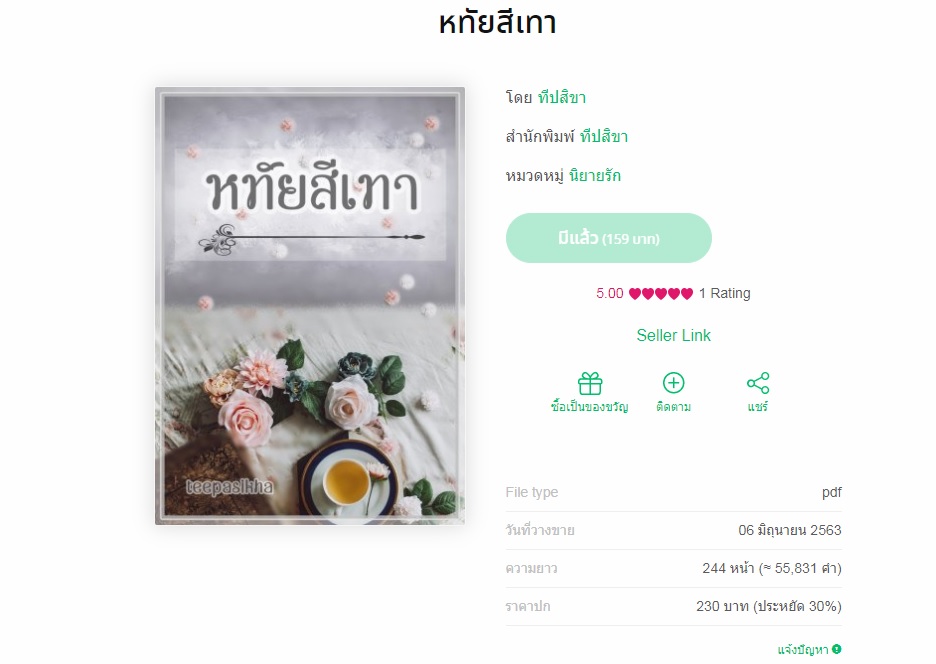Click the gift box icon
This screenshot has height=664, width=936.
pyautogui.click(x=590, y=383)
